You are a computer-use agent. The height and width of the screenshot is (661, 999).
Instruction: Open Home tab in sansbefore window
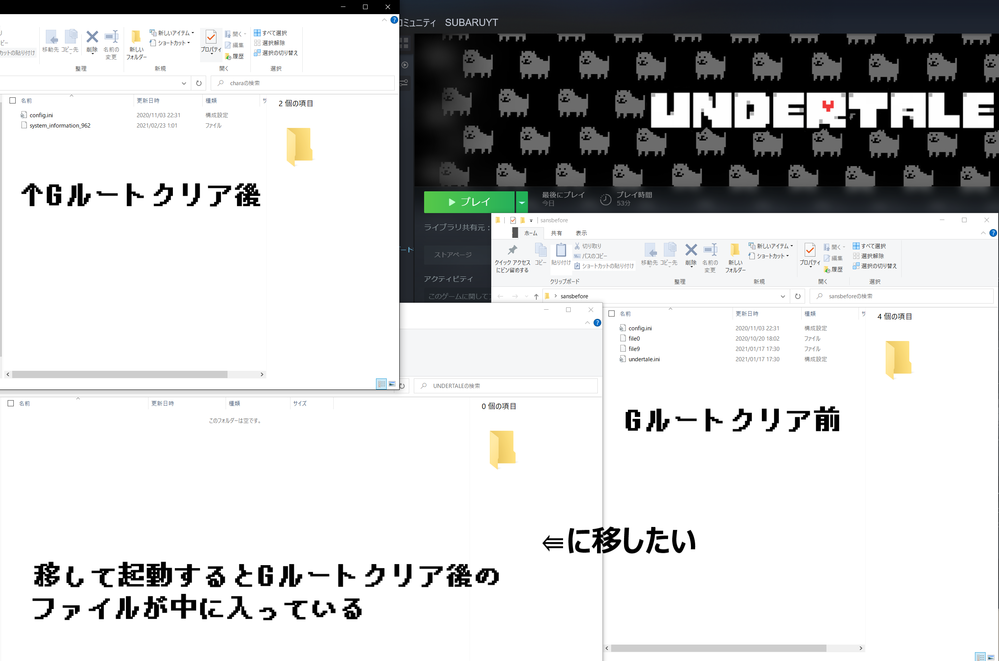point(531,233)
